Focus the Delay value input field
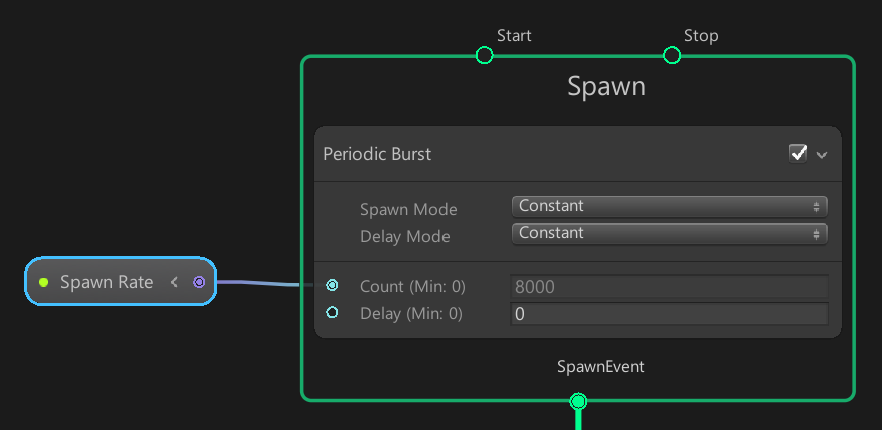 click(x=669, y=314)
